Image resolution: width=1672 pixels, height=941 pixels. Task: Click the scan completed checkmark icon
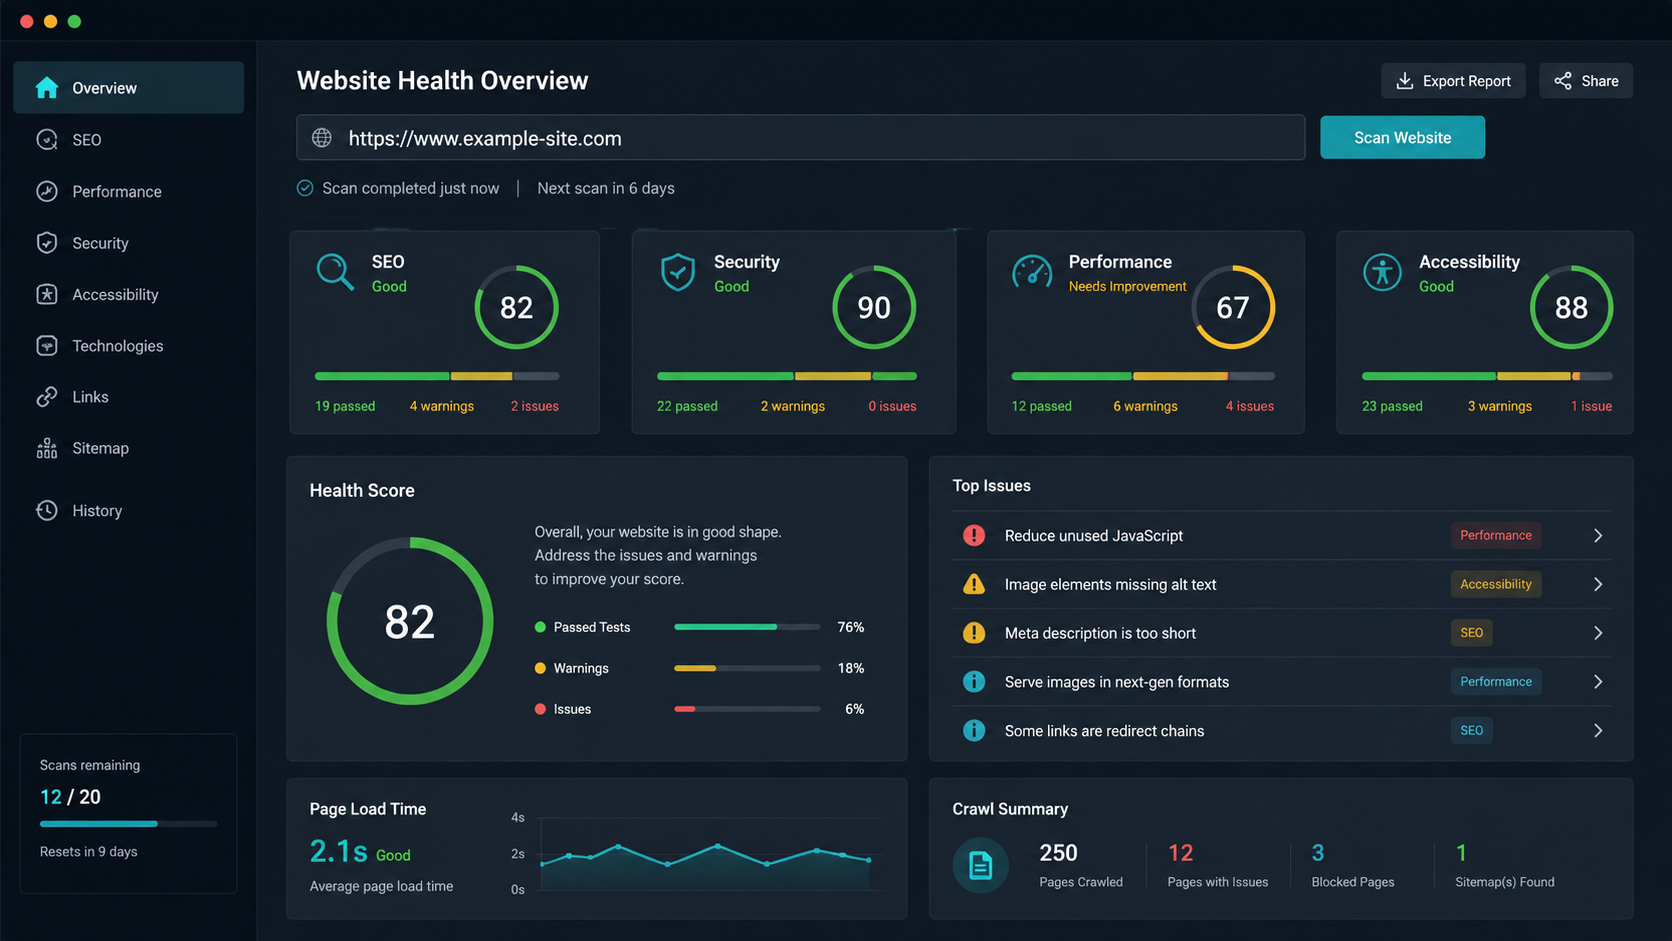point(305,188)
